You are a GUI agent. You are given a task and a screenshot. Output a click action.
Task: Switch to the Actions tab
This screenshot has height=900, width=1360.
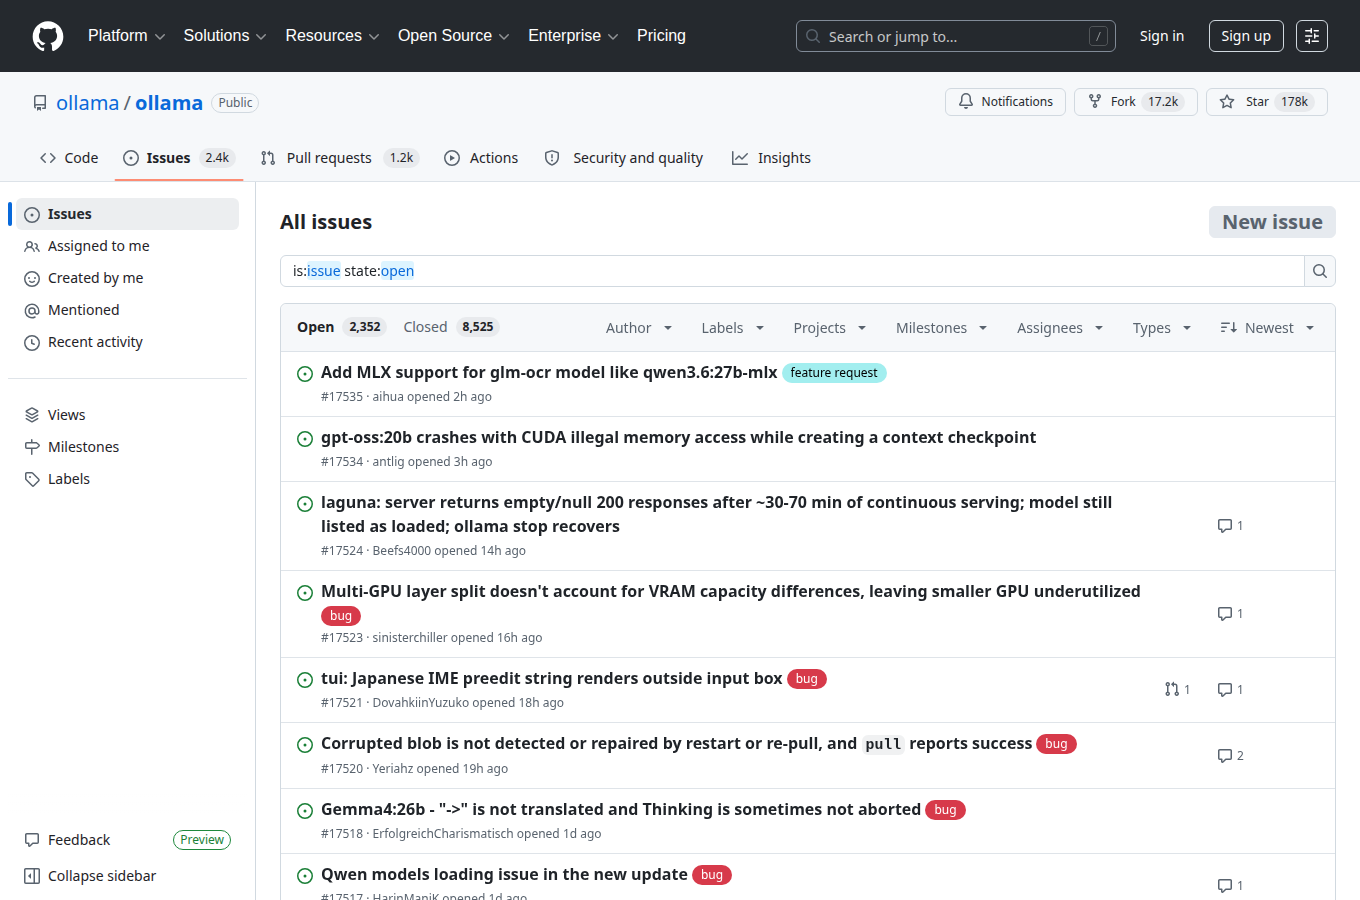click(x=481, y=158)
